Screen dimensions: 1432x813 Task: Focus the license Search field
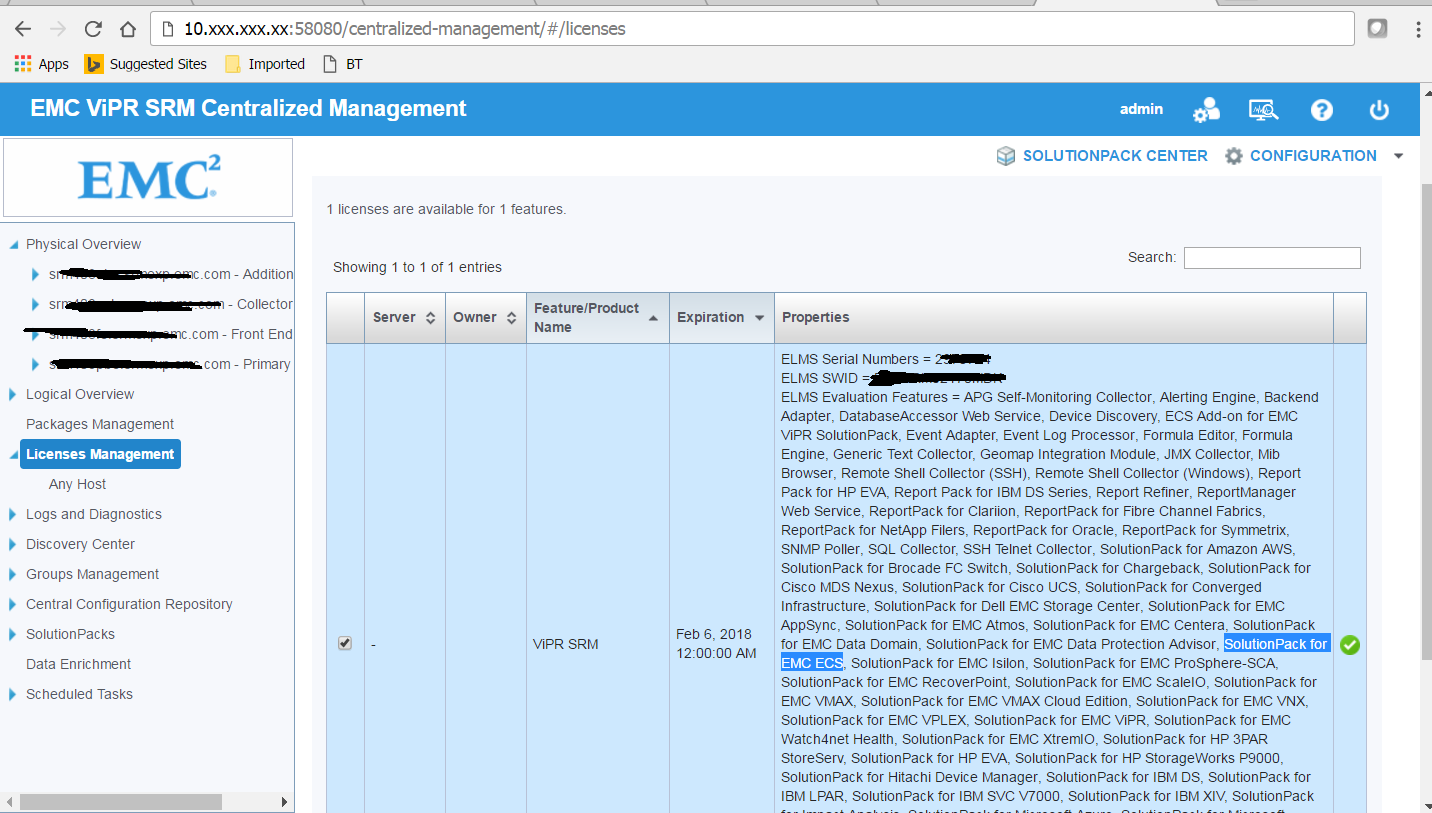(1272, 258)
